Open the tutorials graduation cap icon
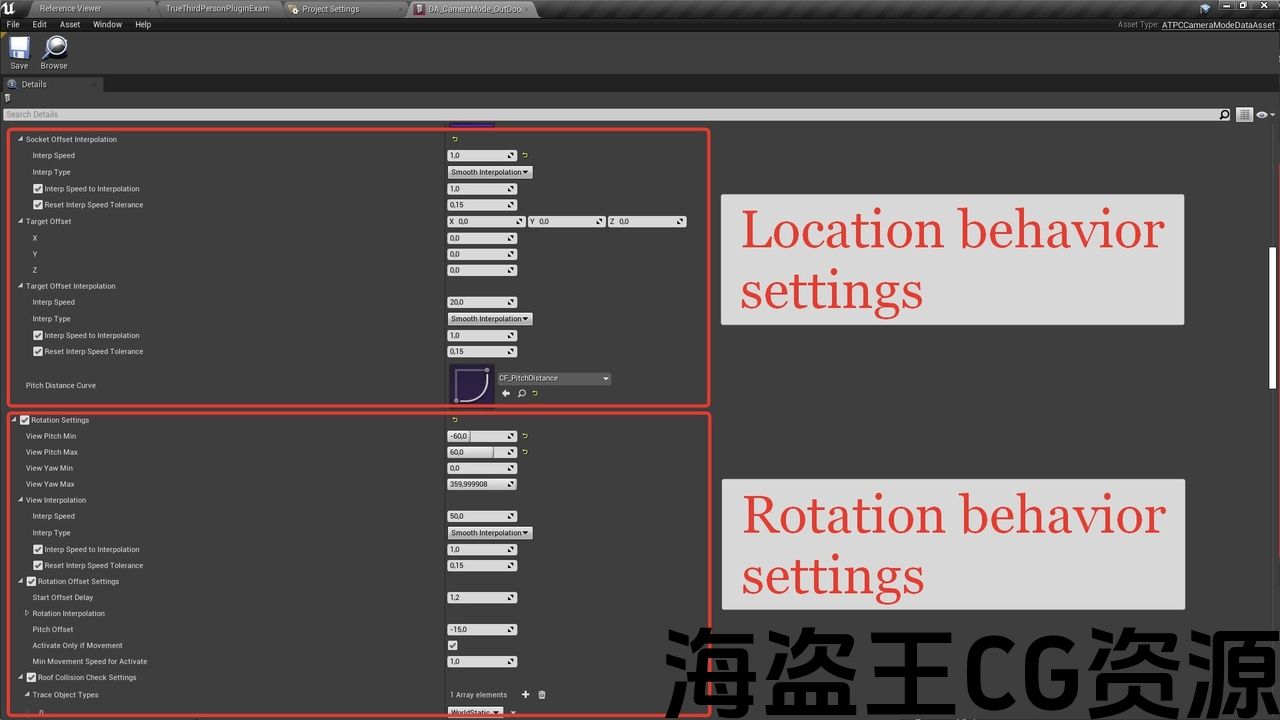This screenshot has height=720, width=1280. (x=1205, y=8)
